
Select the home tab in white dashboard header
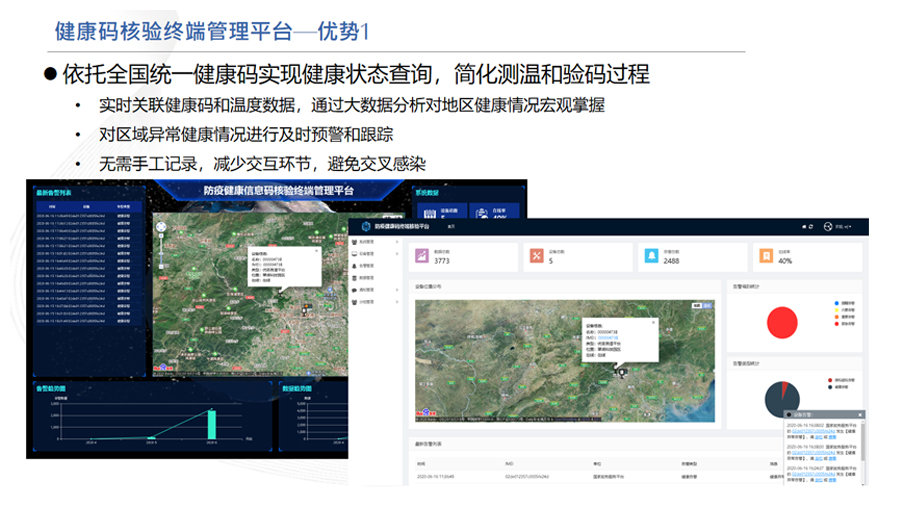[451, 226]
